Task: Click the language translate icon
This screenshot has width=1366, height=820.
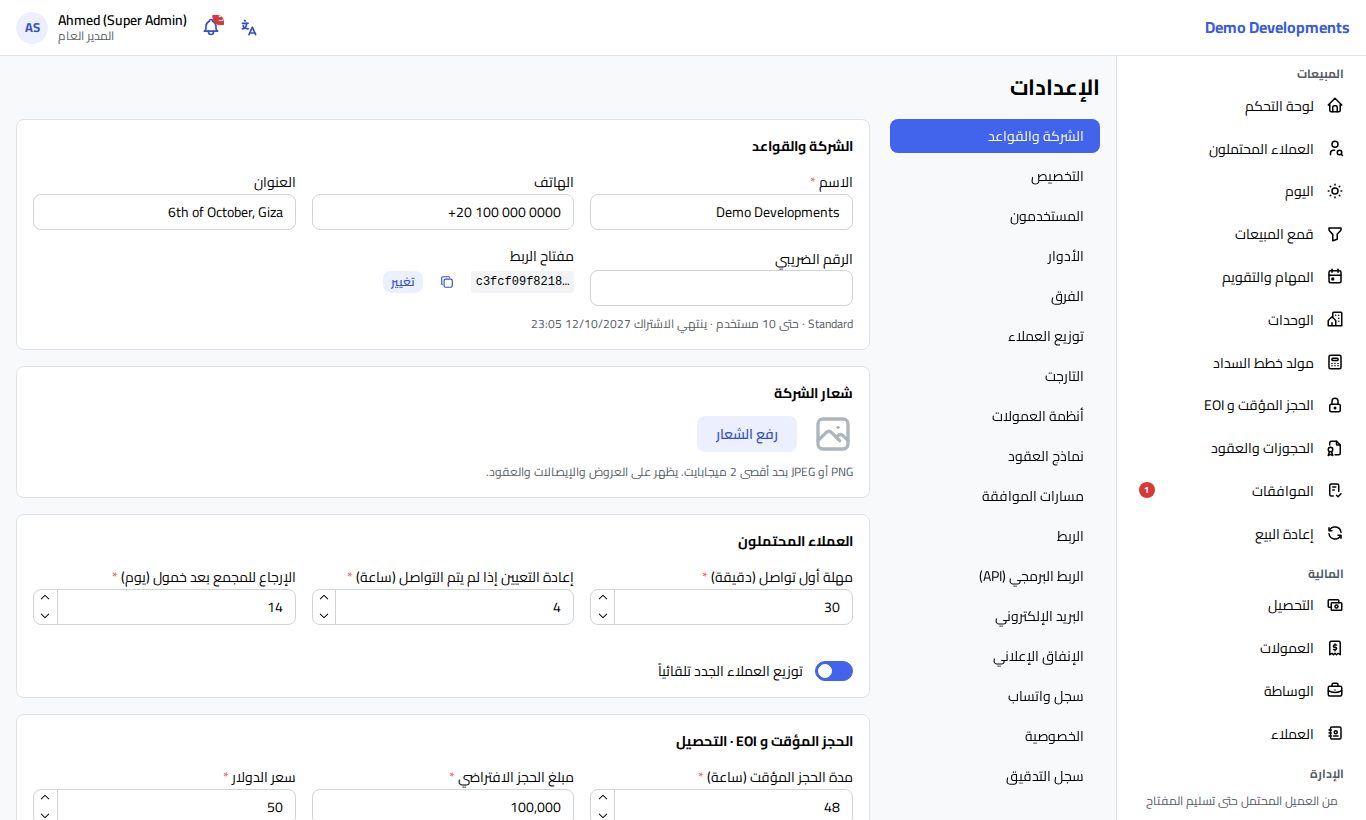Action: pyautogui.click(x=249, y=28)
